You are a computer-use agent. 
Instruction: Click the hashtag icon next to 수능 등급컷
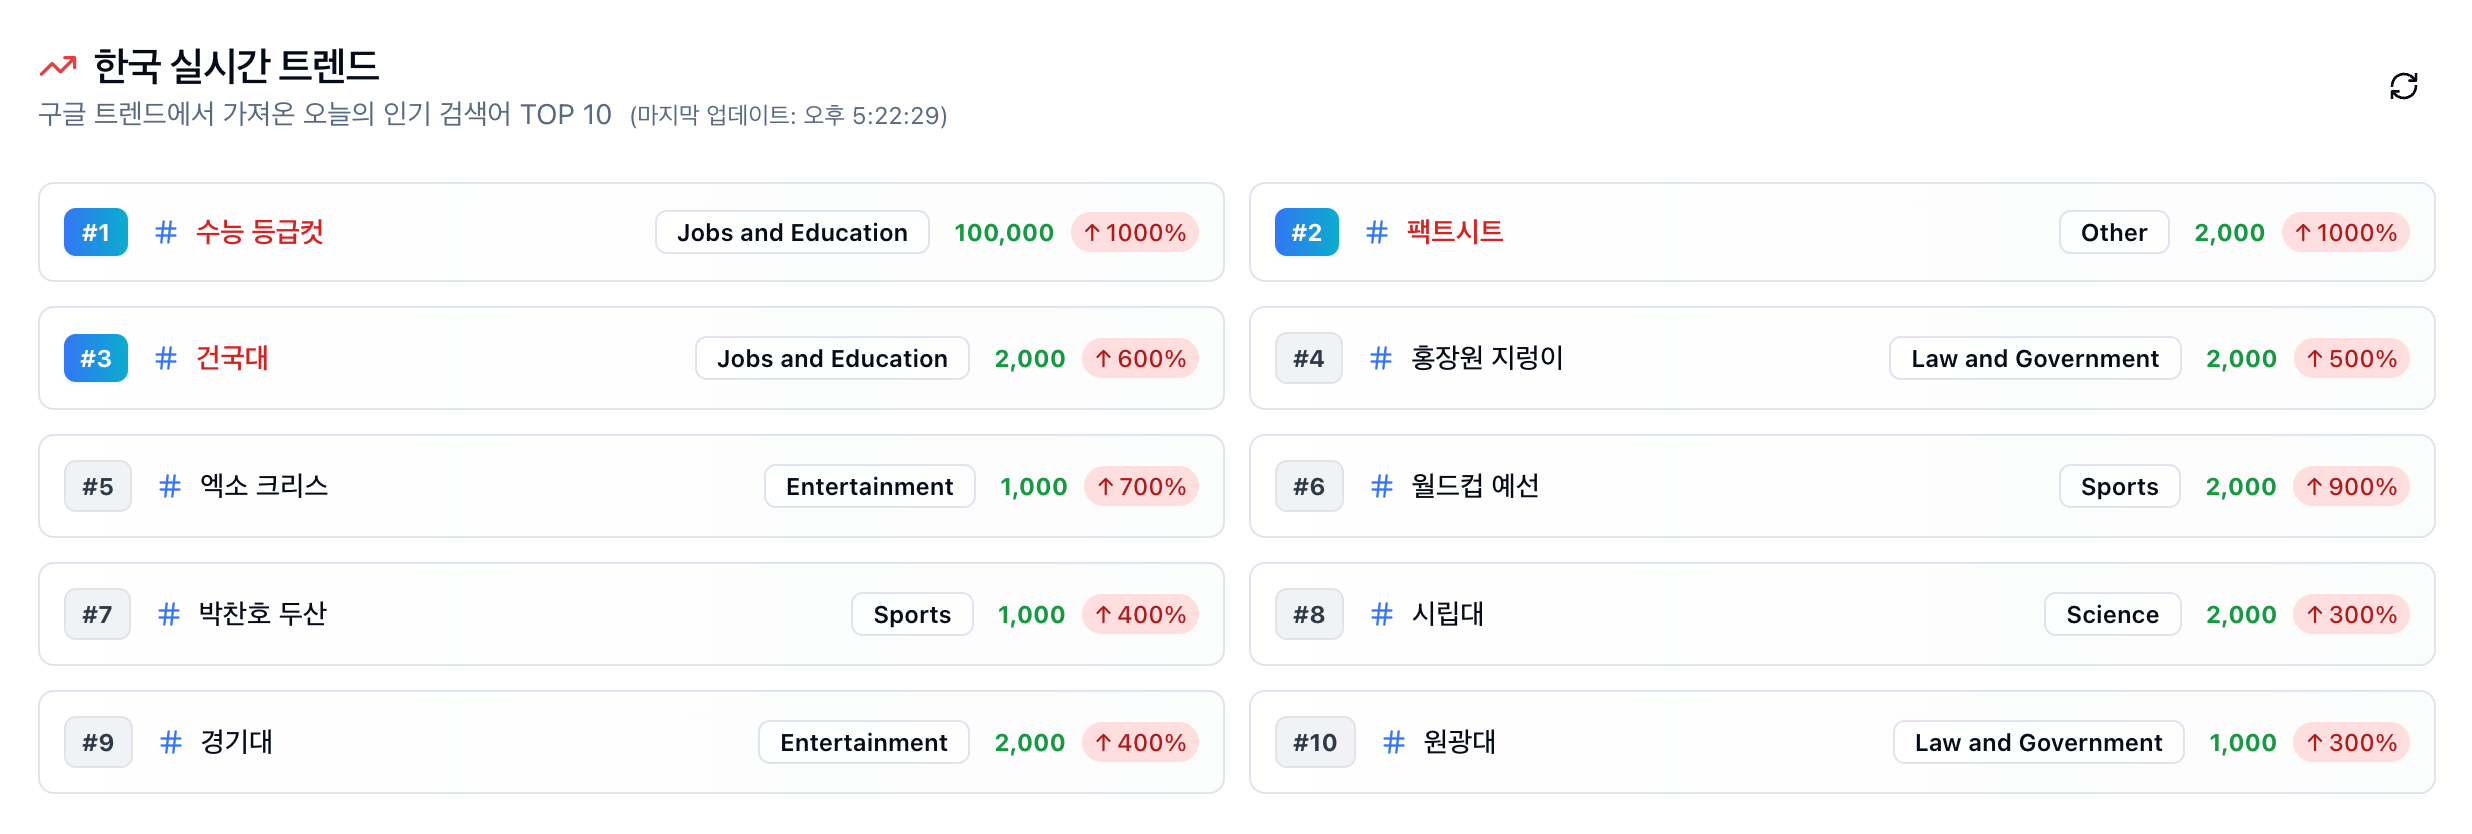[x=166, y=232]
